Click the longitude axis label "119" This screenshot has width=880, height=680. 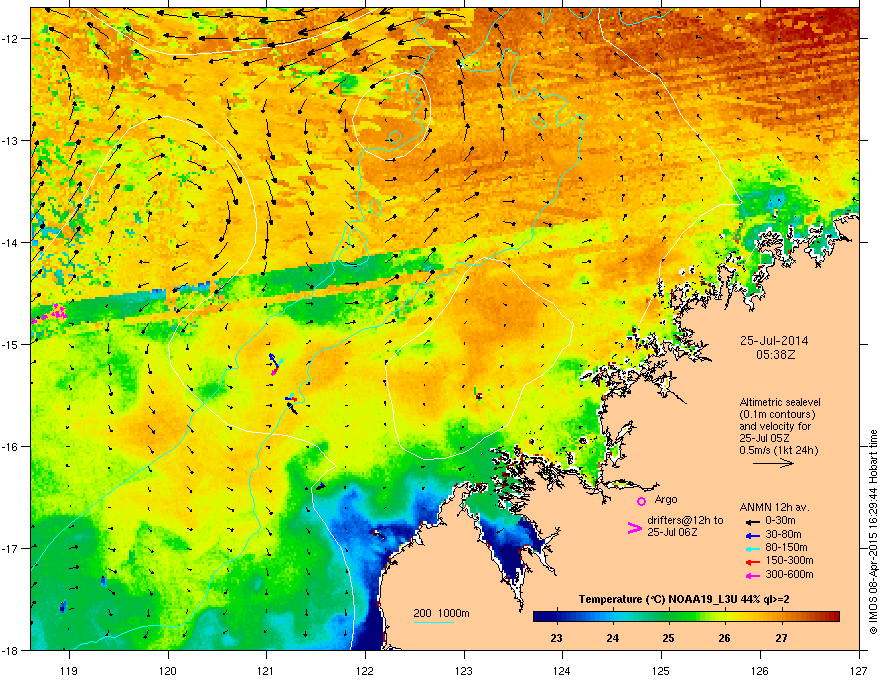tap(69, 671)
